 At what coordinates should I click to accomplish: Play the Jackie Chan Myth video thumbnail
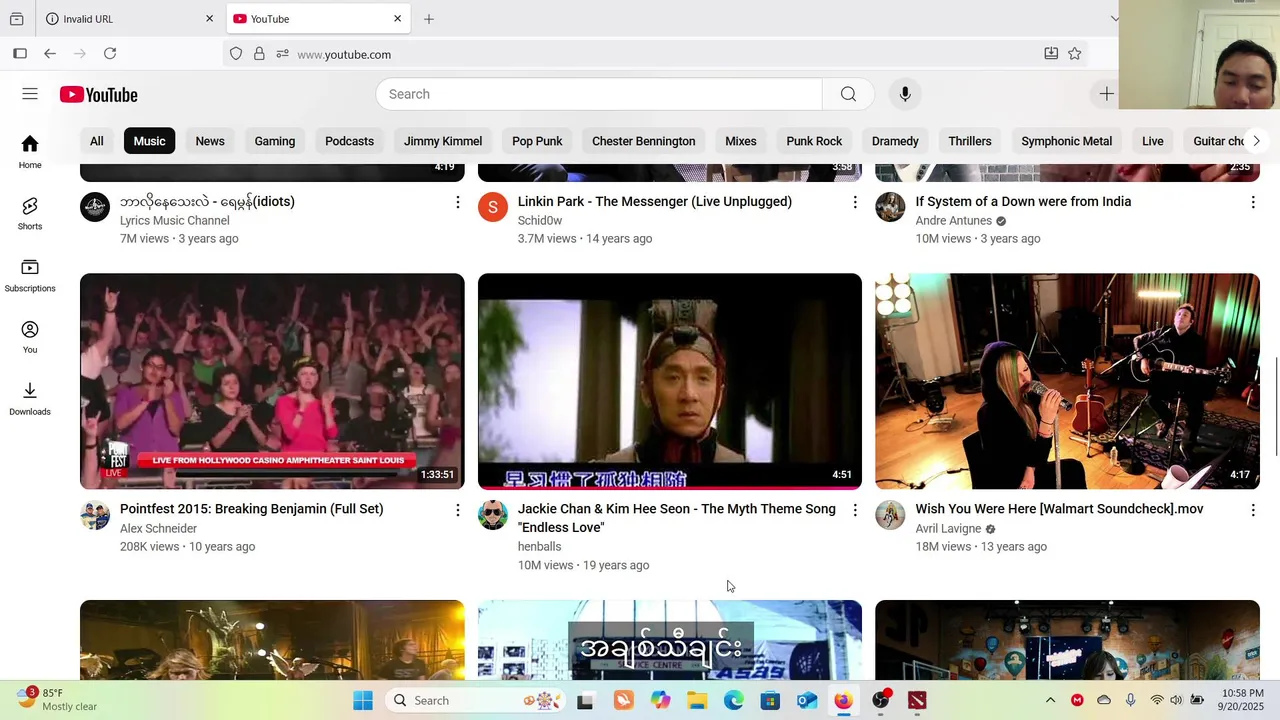[x=670, y=381]
